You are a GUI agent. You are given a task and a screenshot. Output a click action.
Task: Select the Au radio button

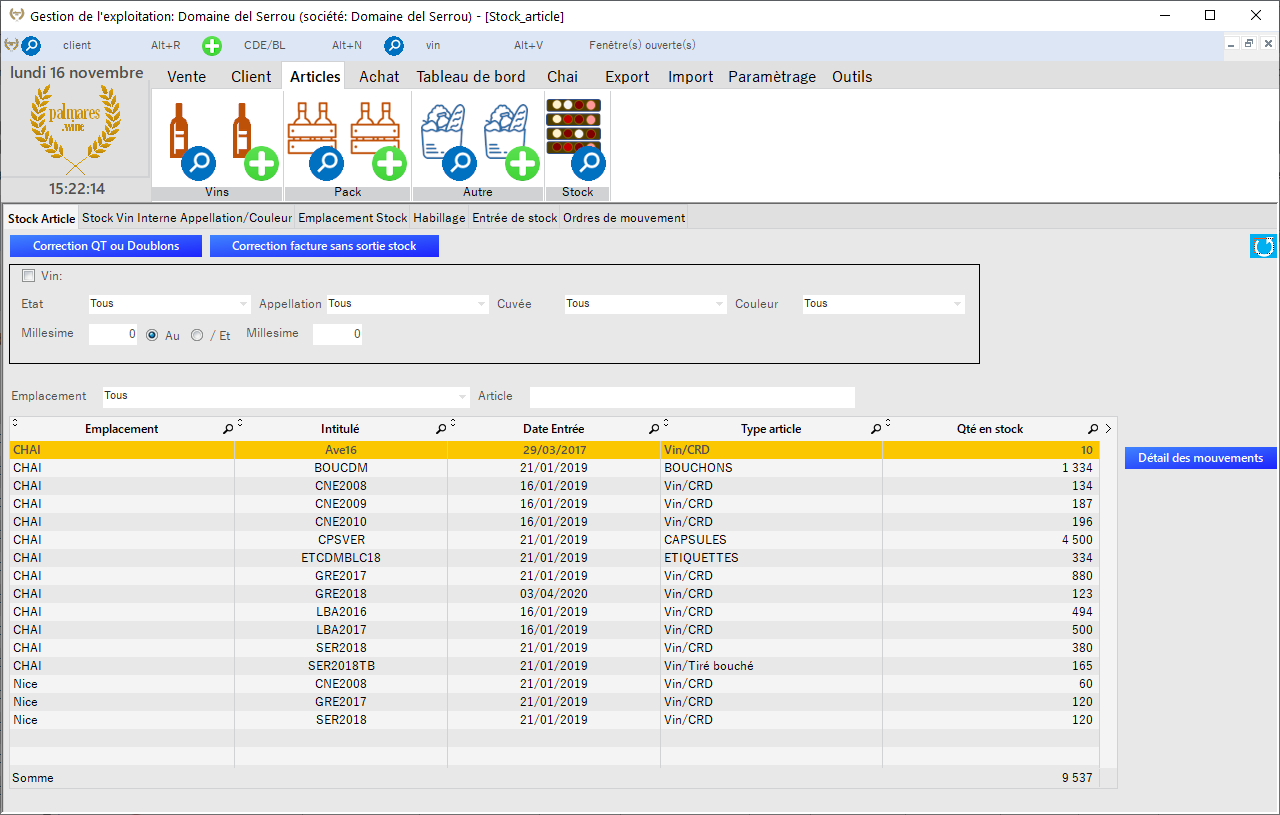click(x=152, y=336)
